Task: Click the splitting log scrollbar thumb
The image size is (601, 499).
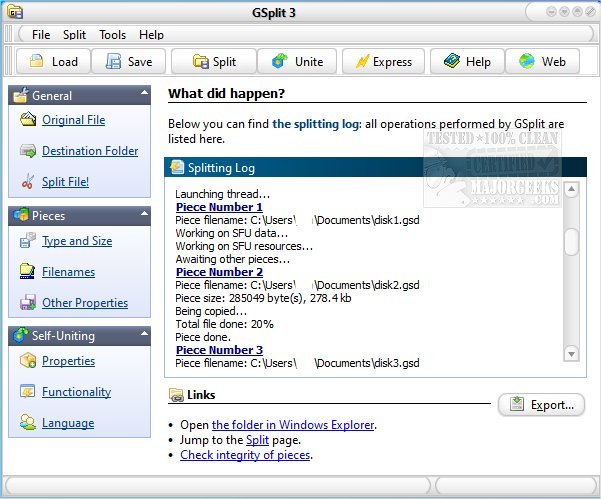Action: click(x=571, y=242)
